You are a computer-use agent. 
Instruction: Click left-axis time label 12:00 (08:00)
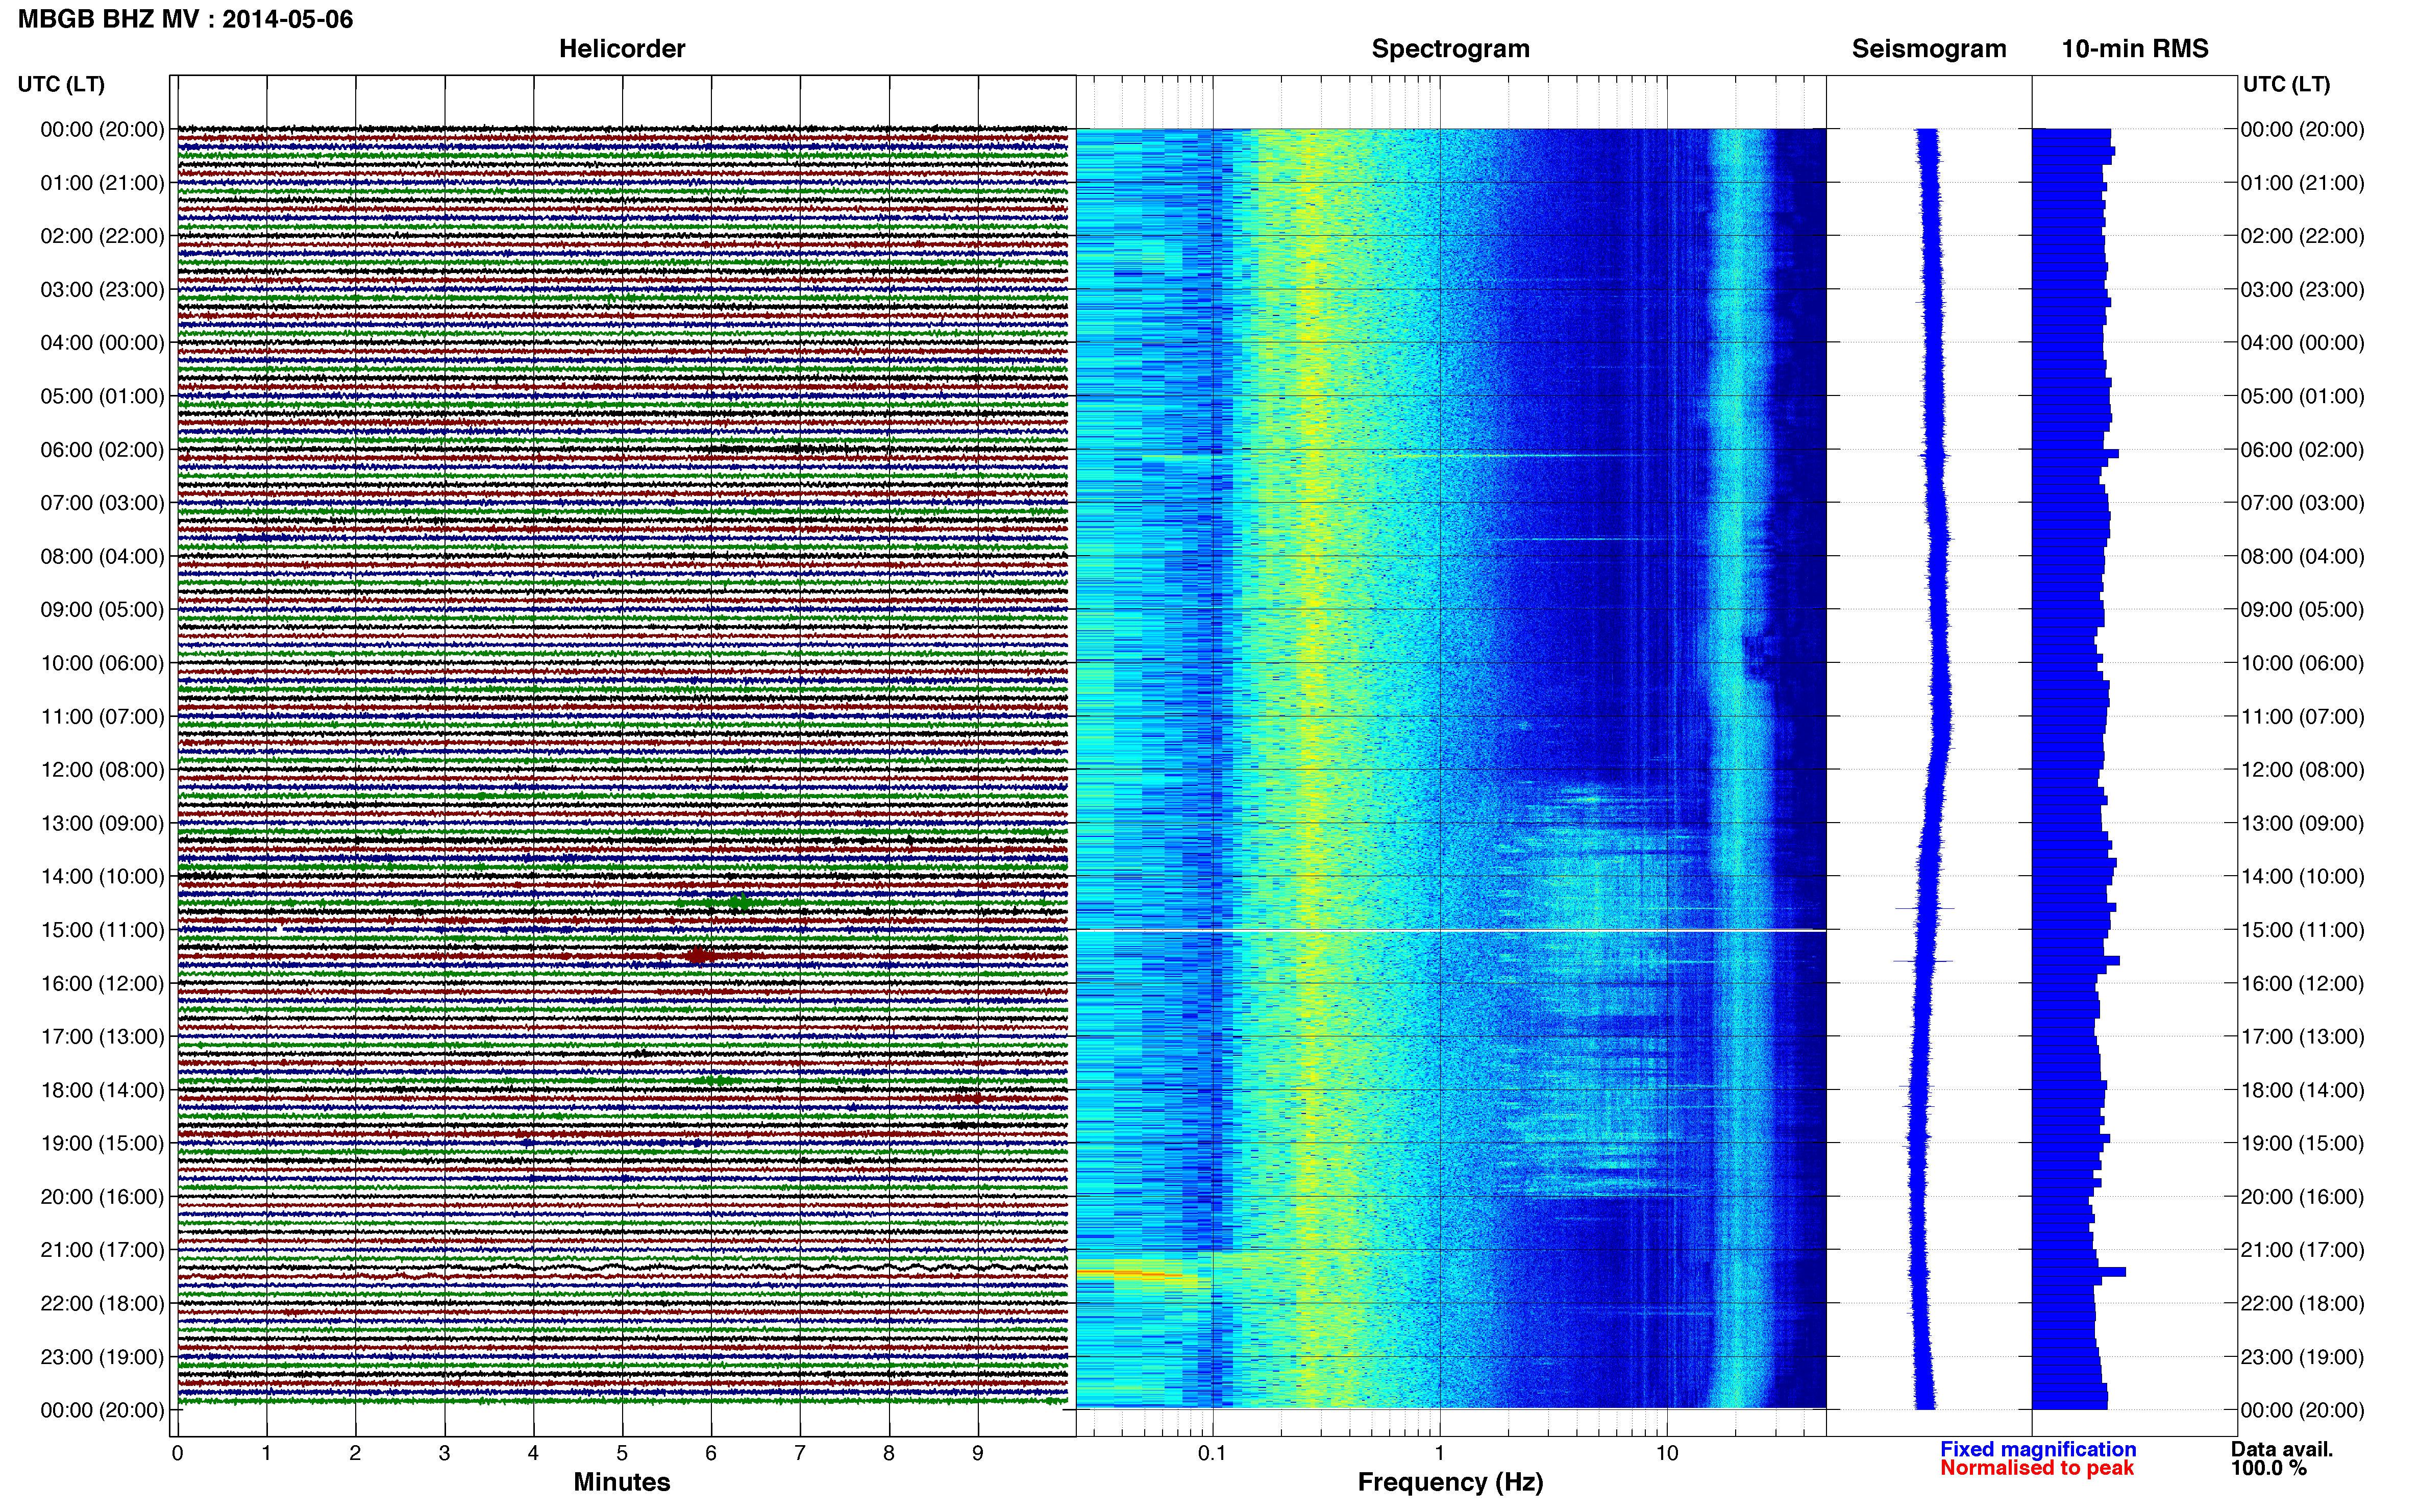click(x=102, y=770)
